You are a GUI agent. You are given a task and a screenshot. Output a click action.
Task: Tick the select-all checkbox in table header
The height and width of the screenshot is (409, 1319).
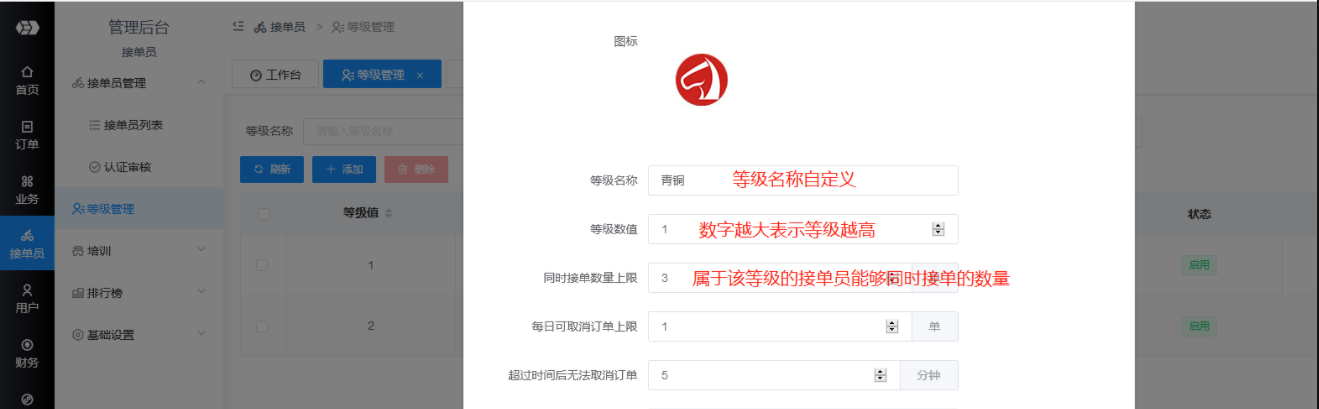[262, 214]
